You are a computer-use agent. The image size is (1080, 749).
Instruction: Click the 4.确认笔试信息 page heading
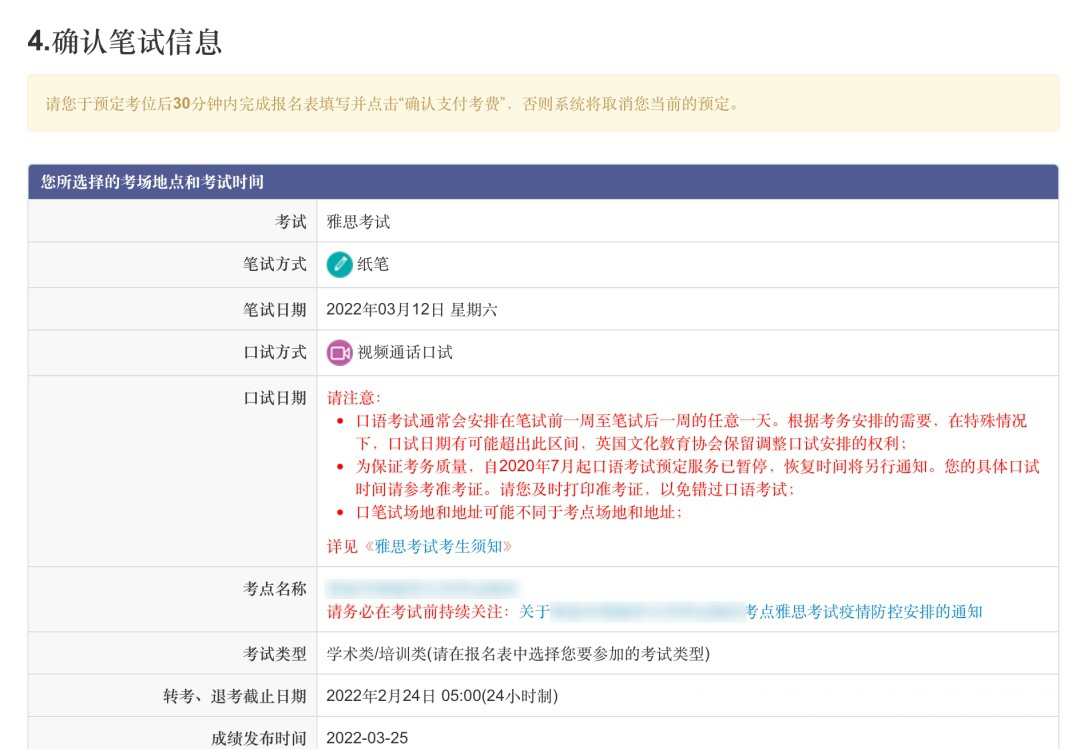(125, 42)
